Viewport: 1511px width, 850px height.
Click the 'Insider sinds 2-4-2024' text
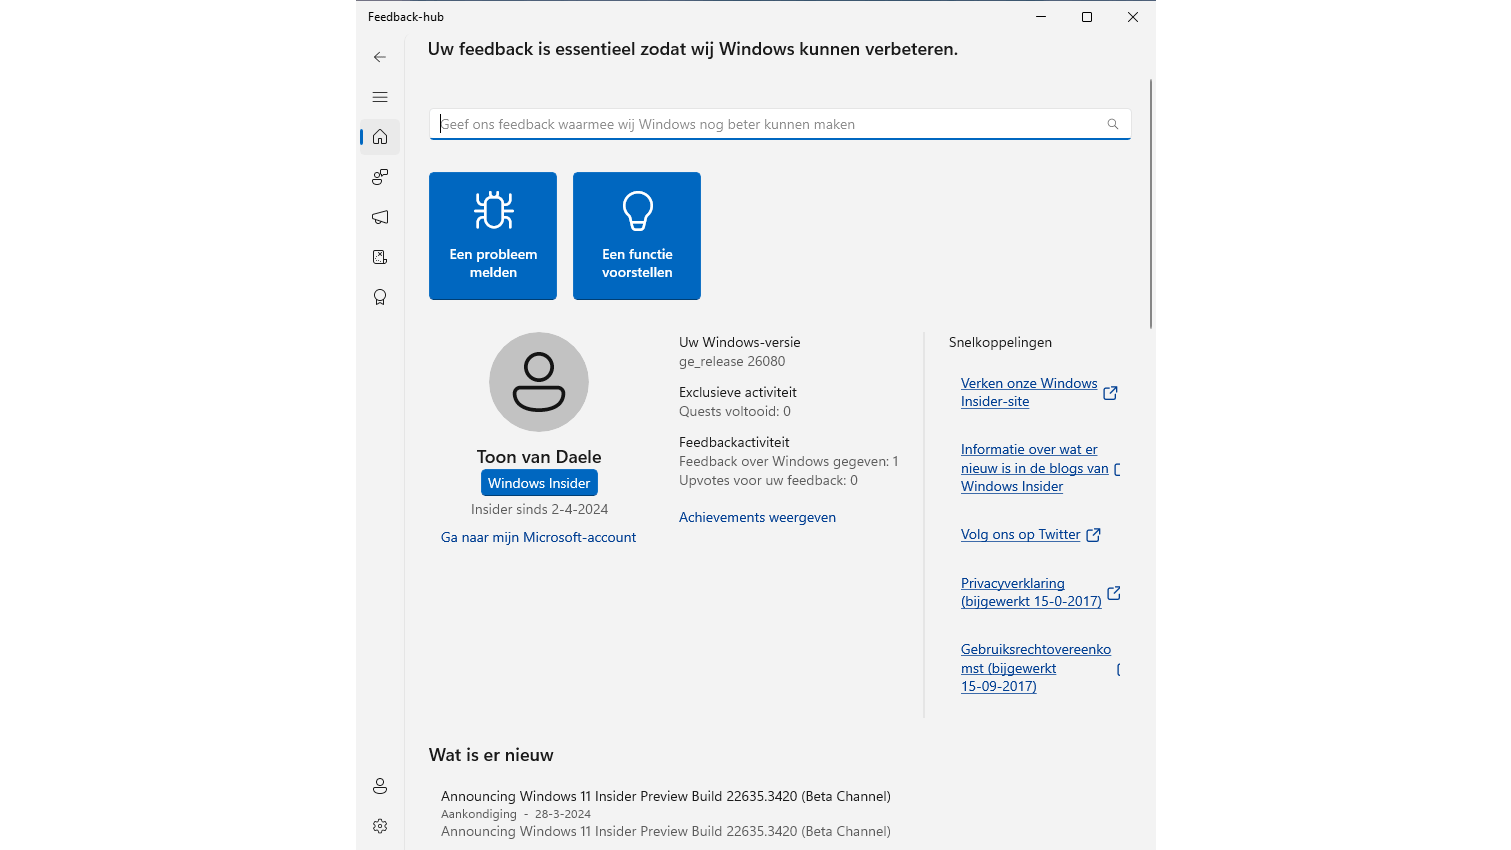click(x=539, y=509)
